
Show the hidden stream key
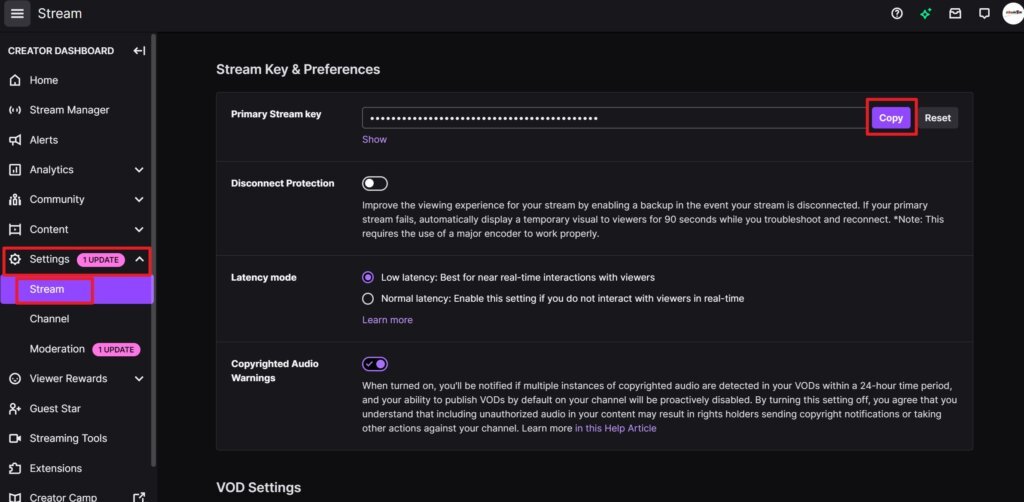pos(374,140)
